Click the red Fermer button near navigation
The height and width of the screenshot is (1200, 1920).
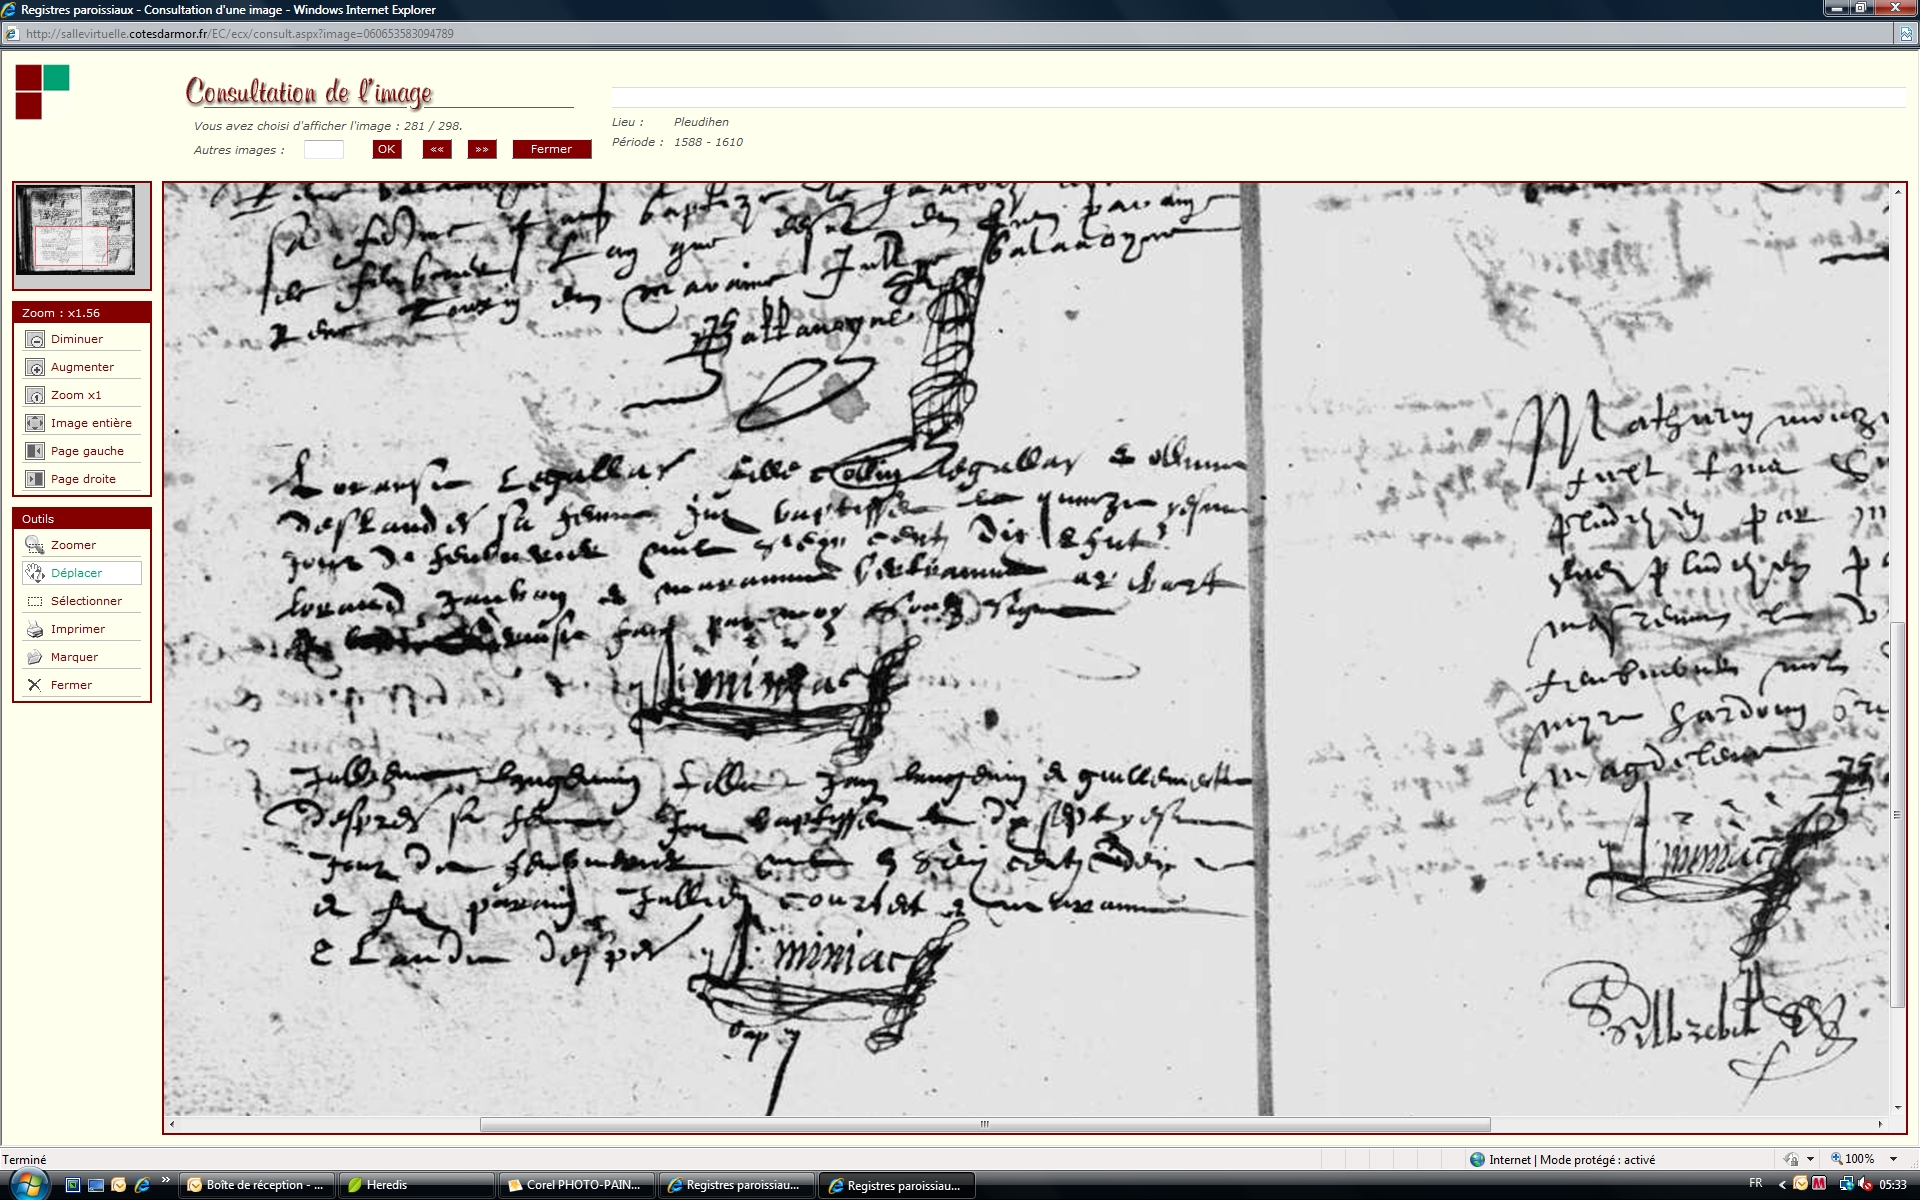[551, 150]
